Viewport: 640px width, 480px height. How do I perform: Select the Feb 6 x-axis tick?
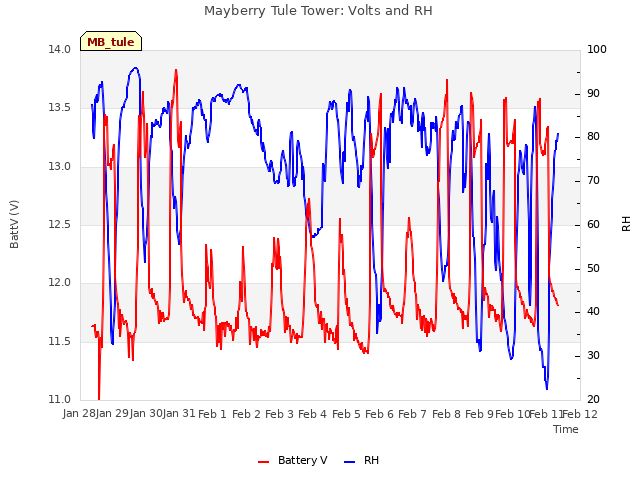click(380, 414)
